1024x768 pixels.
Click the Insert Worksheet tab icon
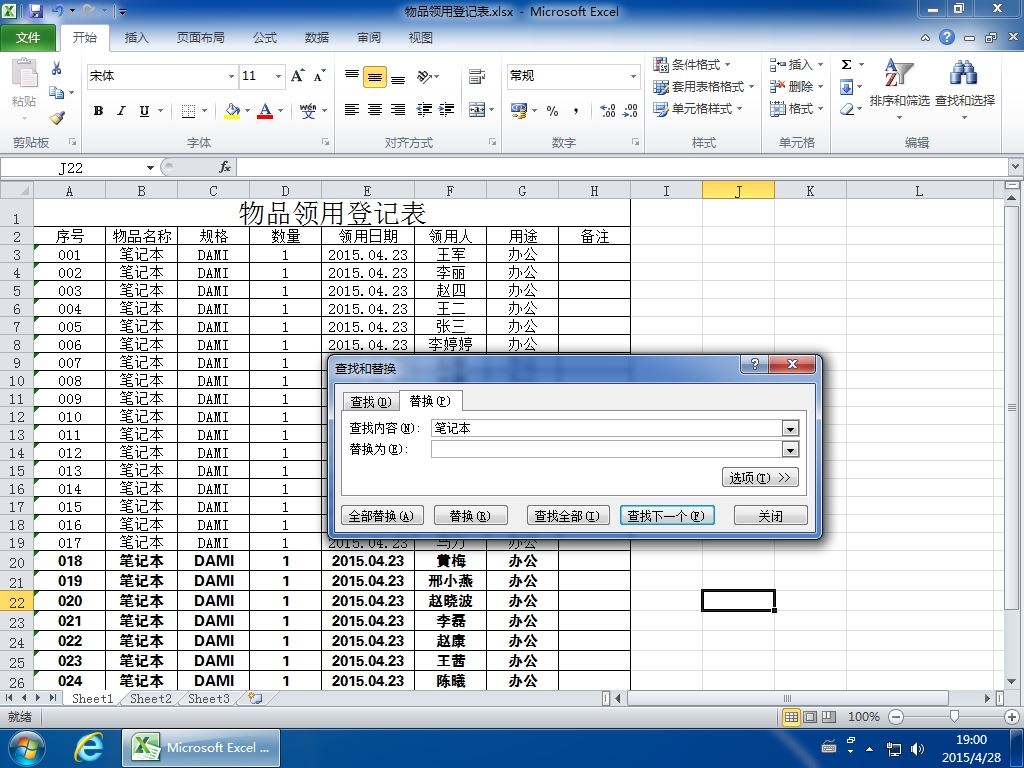click(x=255, y=698)
